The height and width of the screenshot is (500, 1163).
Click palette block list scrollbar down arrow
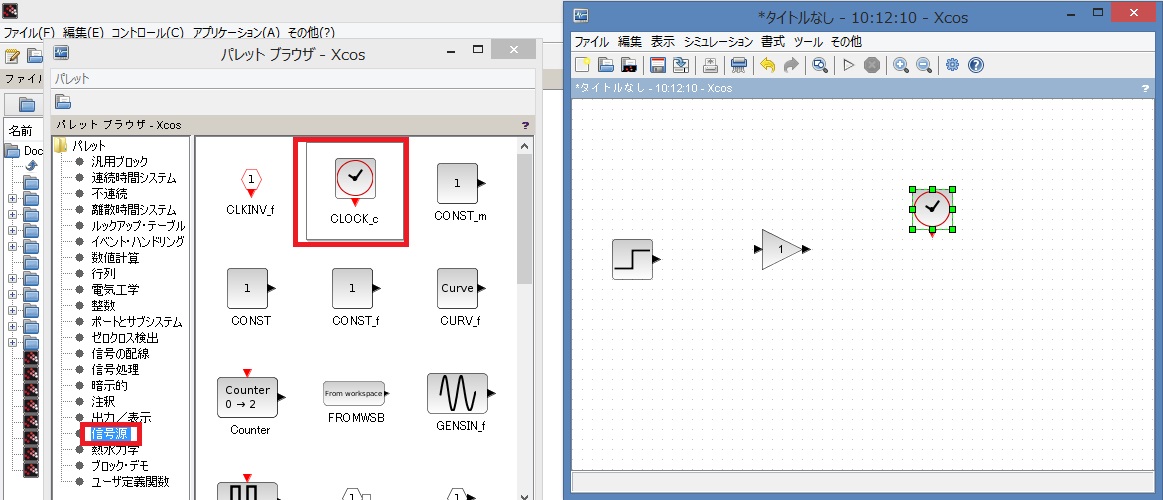pos(524,495)
